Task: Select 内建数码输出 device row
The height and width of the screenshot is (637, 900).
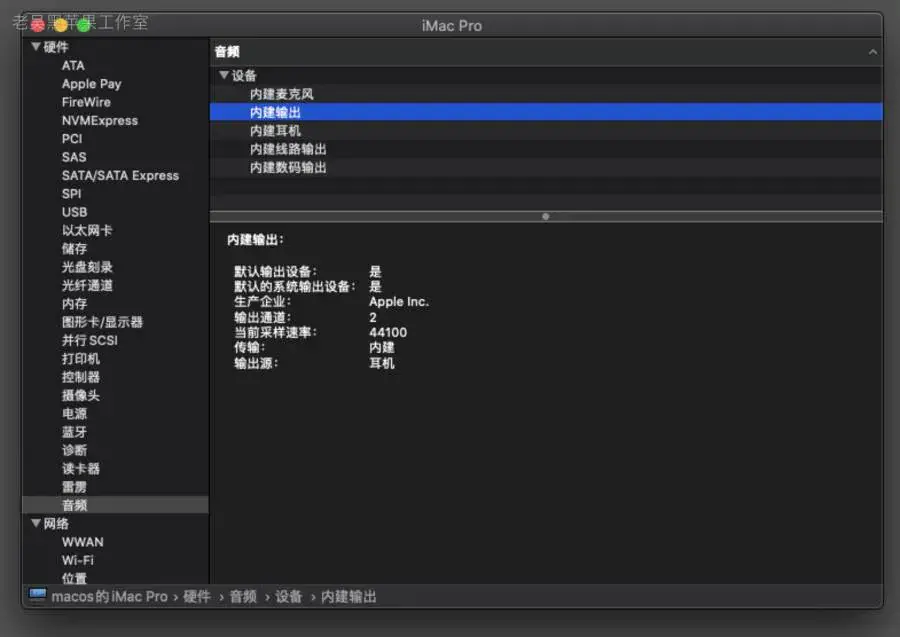Action: pyautogui.click(x=546, y=167)
